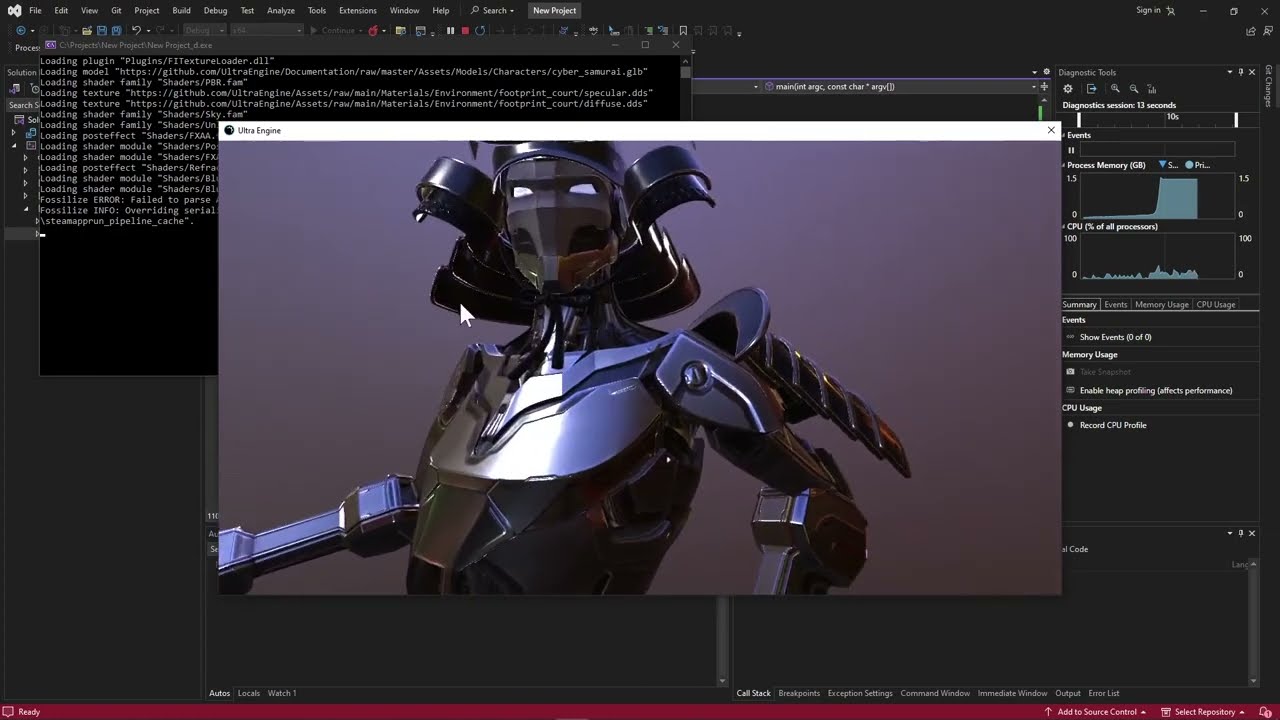Undo the last action using the toolbar

136,31
